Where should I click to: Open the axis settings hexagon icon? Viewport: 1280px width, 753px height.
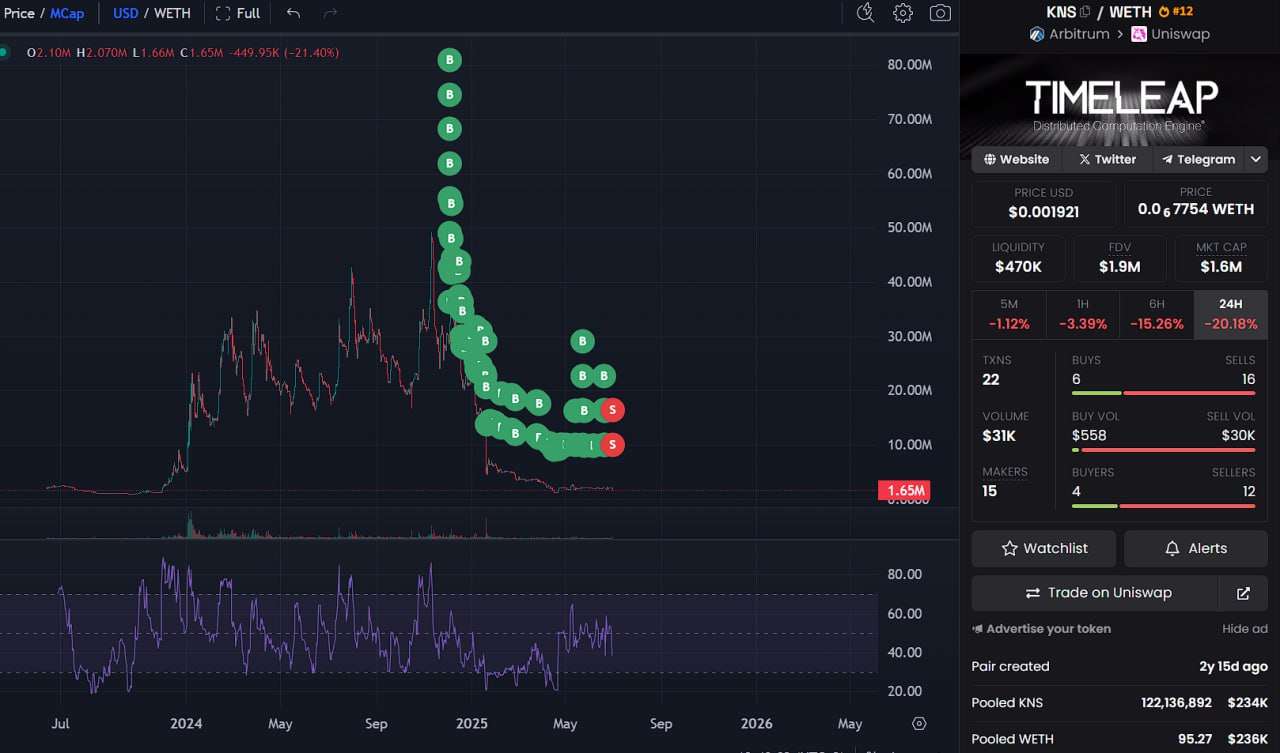click(919, 723)
